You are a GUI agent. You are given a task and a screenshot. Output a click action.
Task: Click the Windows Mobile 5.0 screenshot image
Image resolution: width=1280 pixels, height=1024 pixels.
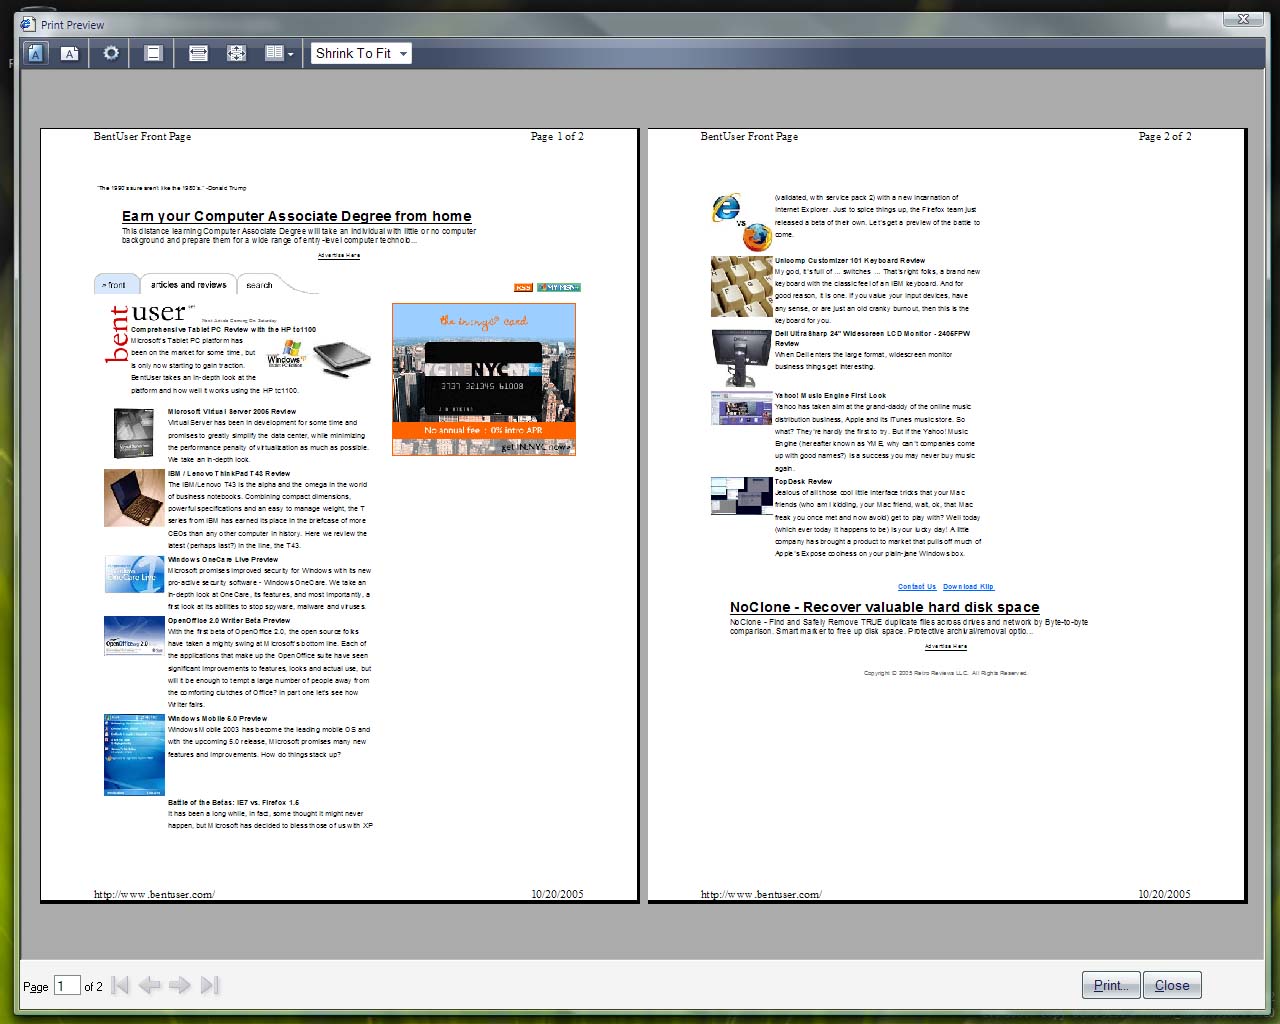tap(134, 755)
